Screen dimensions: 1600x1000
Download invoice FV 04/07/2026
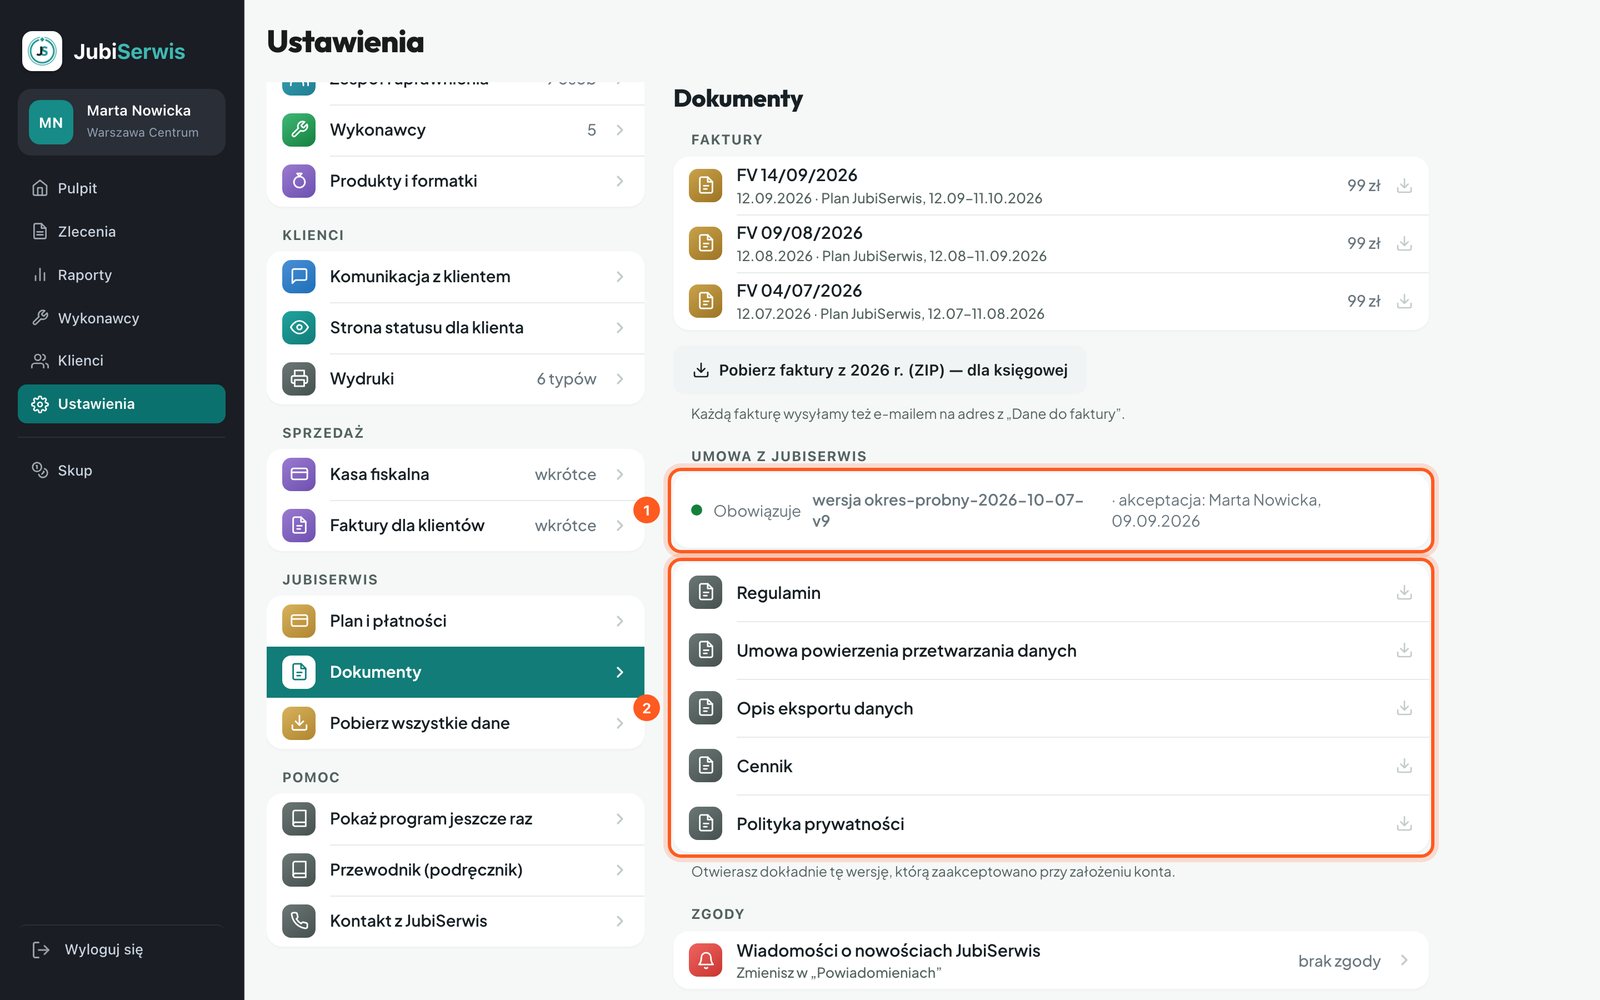[x=1404, y=302]
